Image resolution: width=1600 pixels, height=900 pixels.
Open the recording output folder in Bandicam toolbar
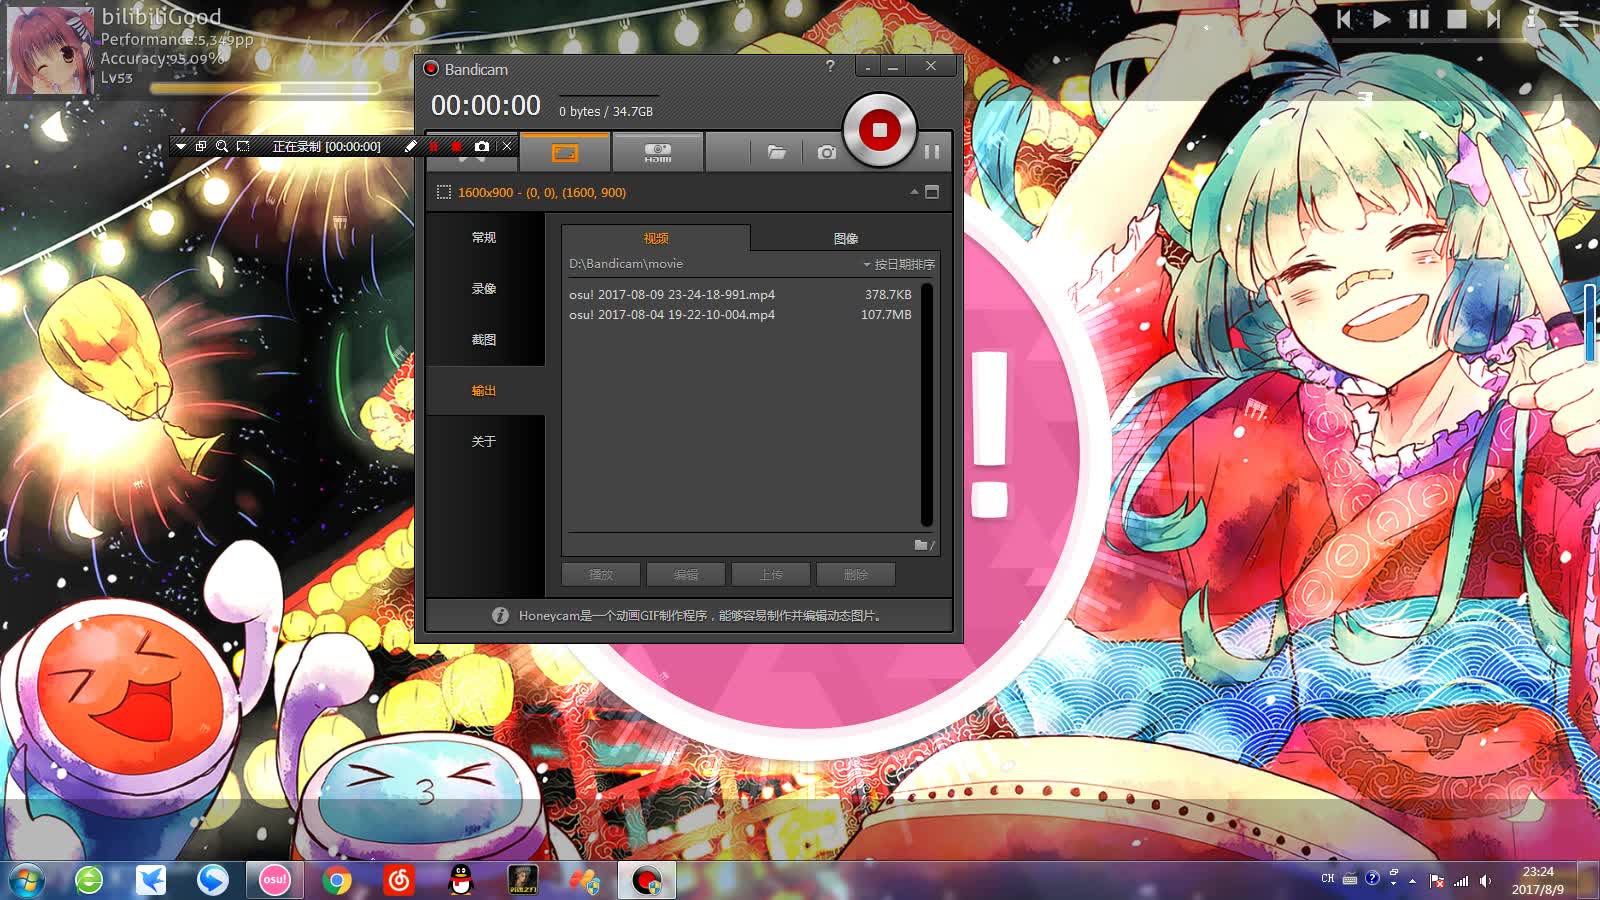click(x=777, y=152)
